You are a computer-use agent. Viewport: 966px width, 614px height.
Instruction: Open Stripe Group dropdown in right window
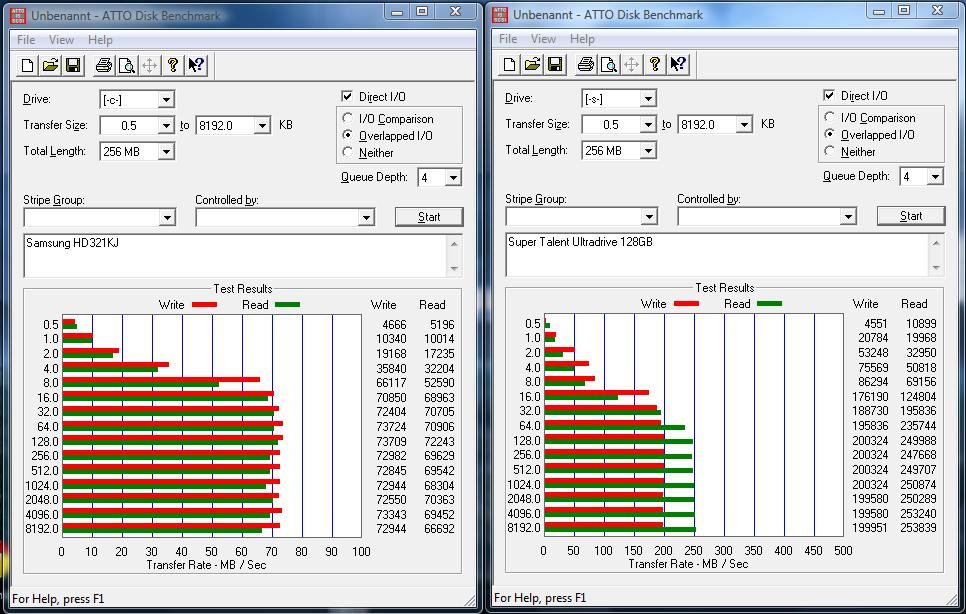click(x=648, y=216)
